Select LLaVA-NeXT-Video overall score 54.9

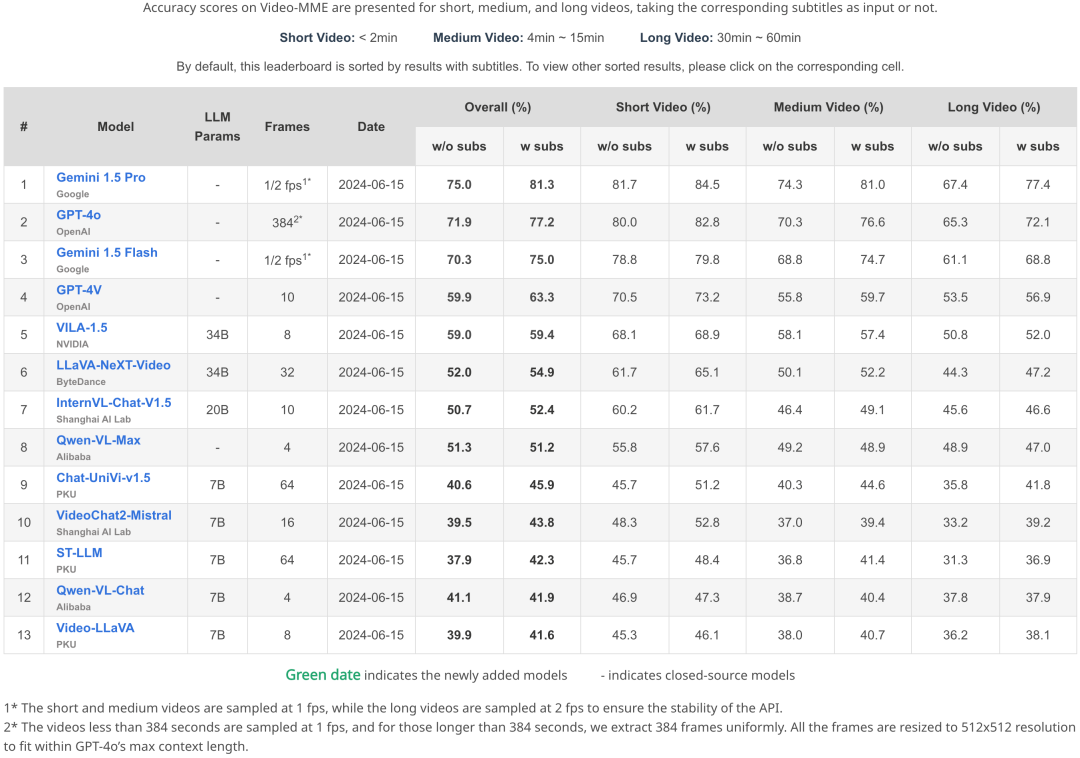point(541,372)
